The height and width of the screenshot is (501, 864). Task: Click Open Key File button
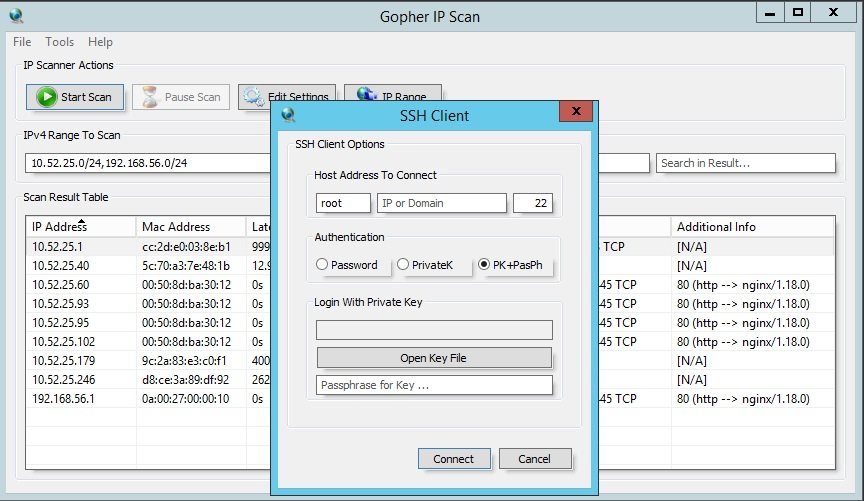pos(434,358)
